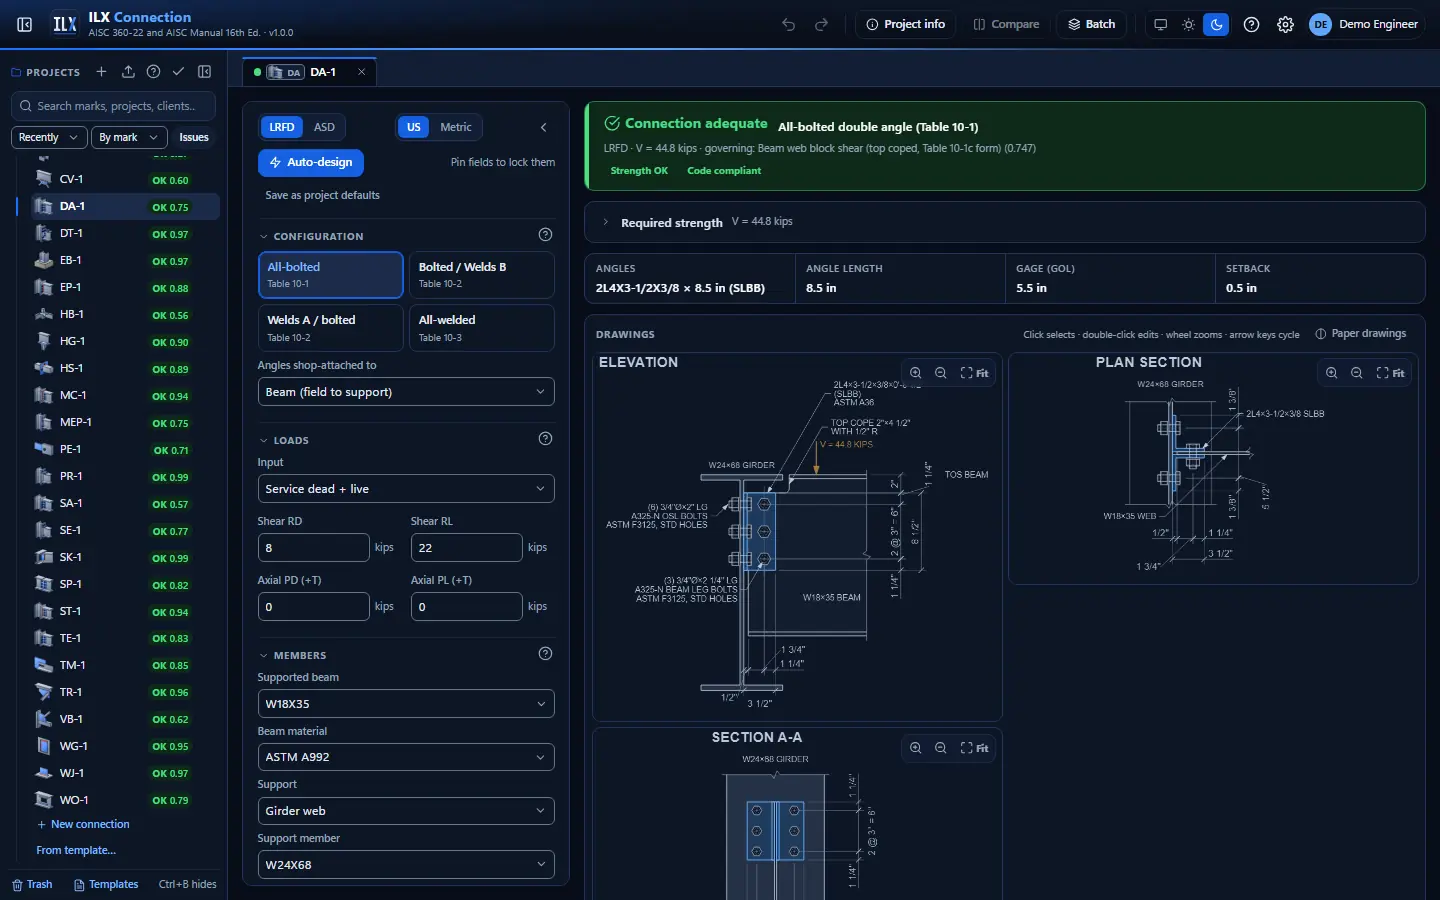This screenshot has width=1440, height=900.
Task: Toggle Paper drawings mode
Action: pyautogui.click(x=1360, y=334)
